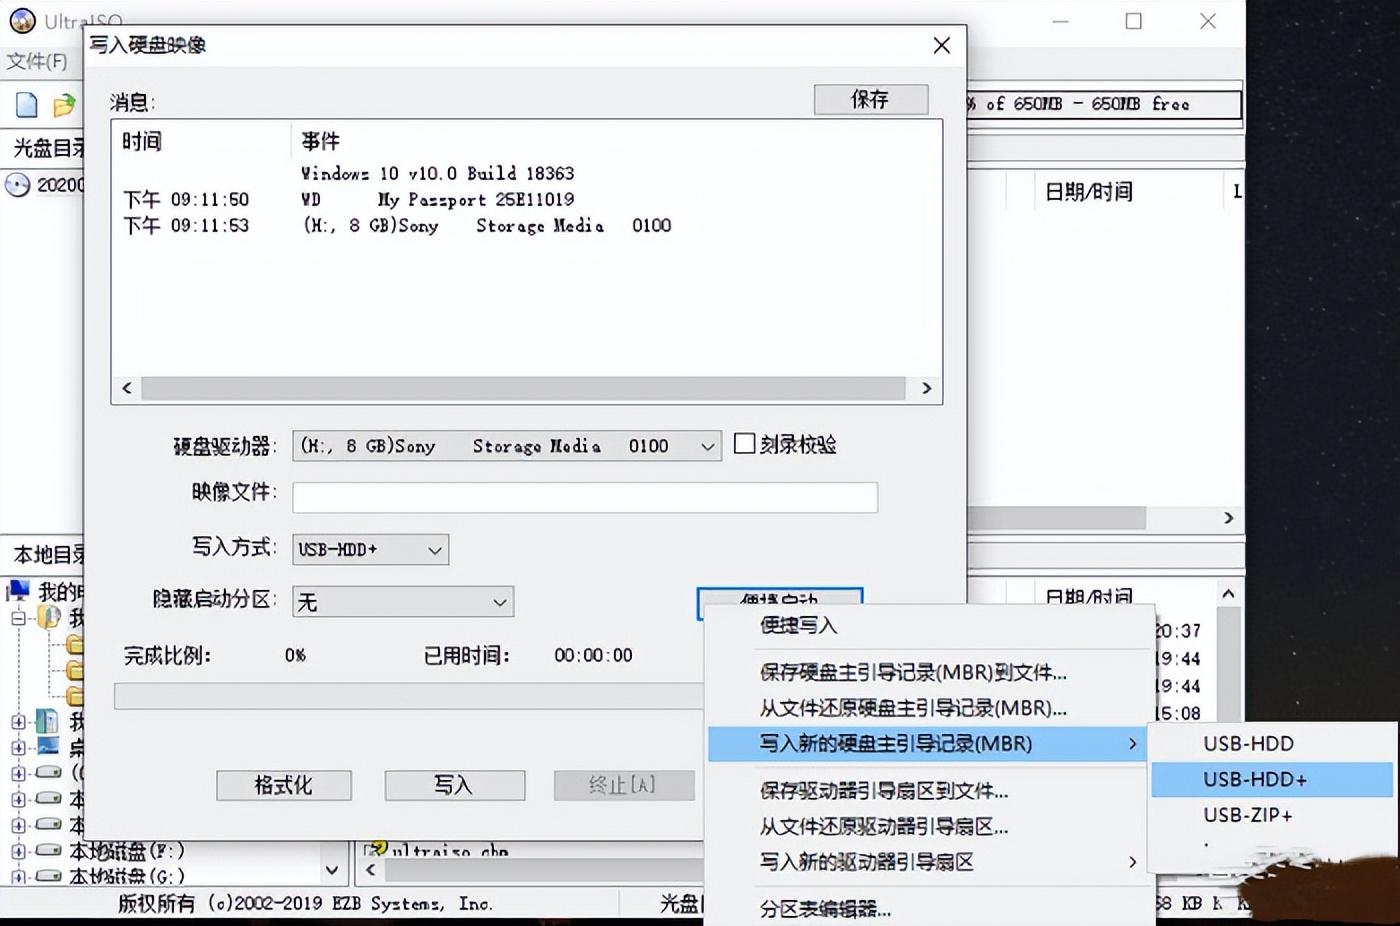Screen dimensions: 1400x926
Task: Select the local disk (G:) drive icon
Action: [x=48, y=876]
